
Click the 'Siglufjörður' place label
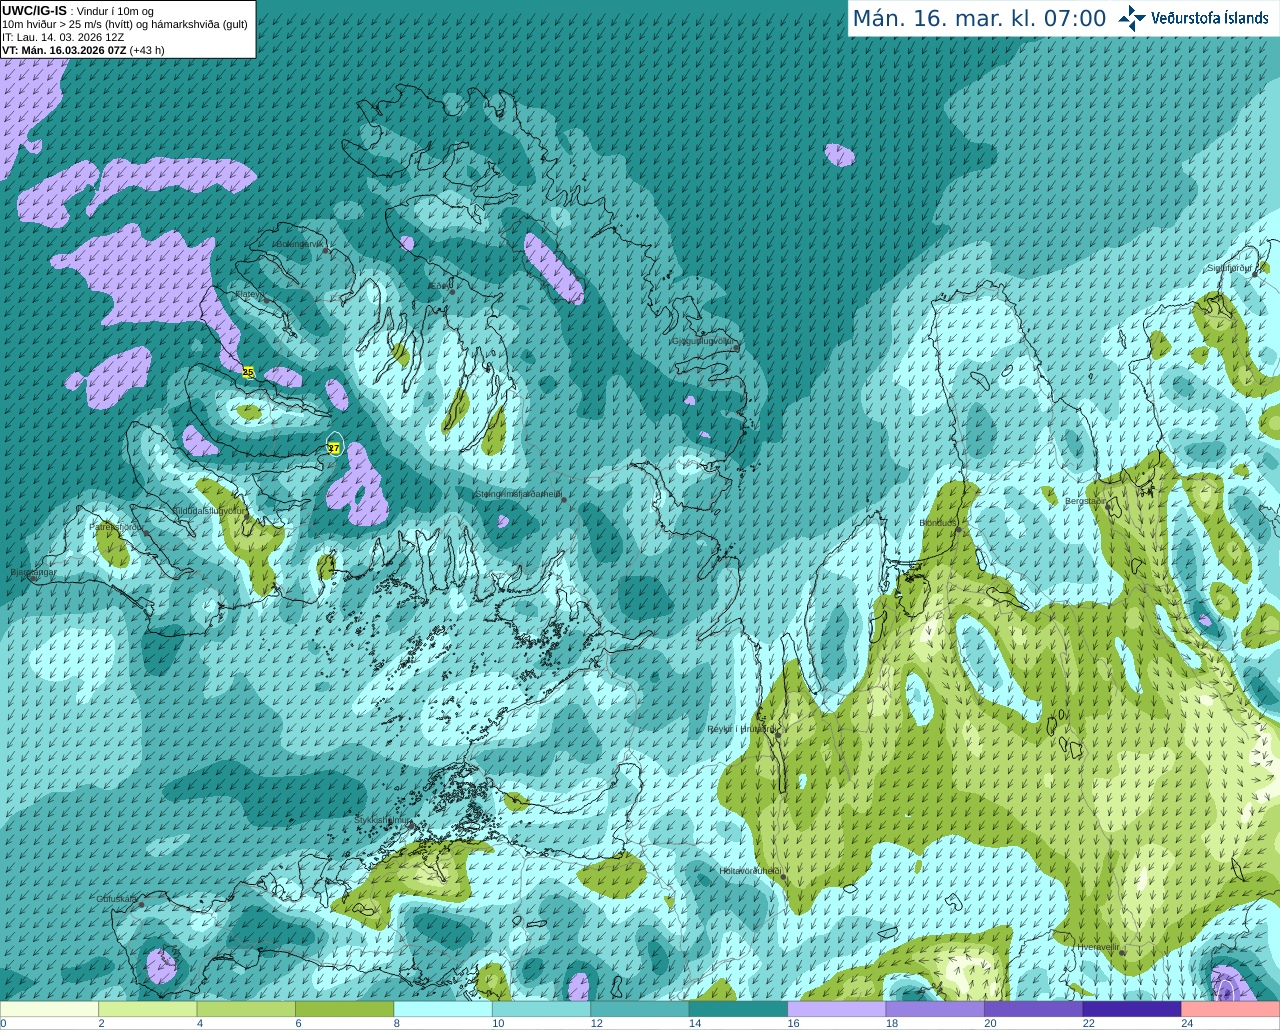pos(1231,268)
